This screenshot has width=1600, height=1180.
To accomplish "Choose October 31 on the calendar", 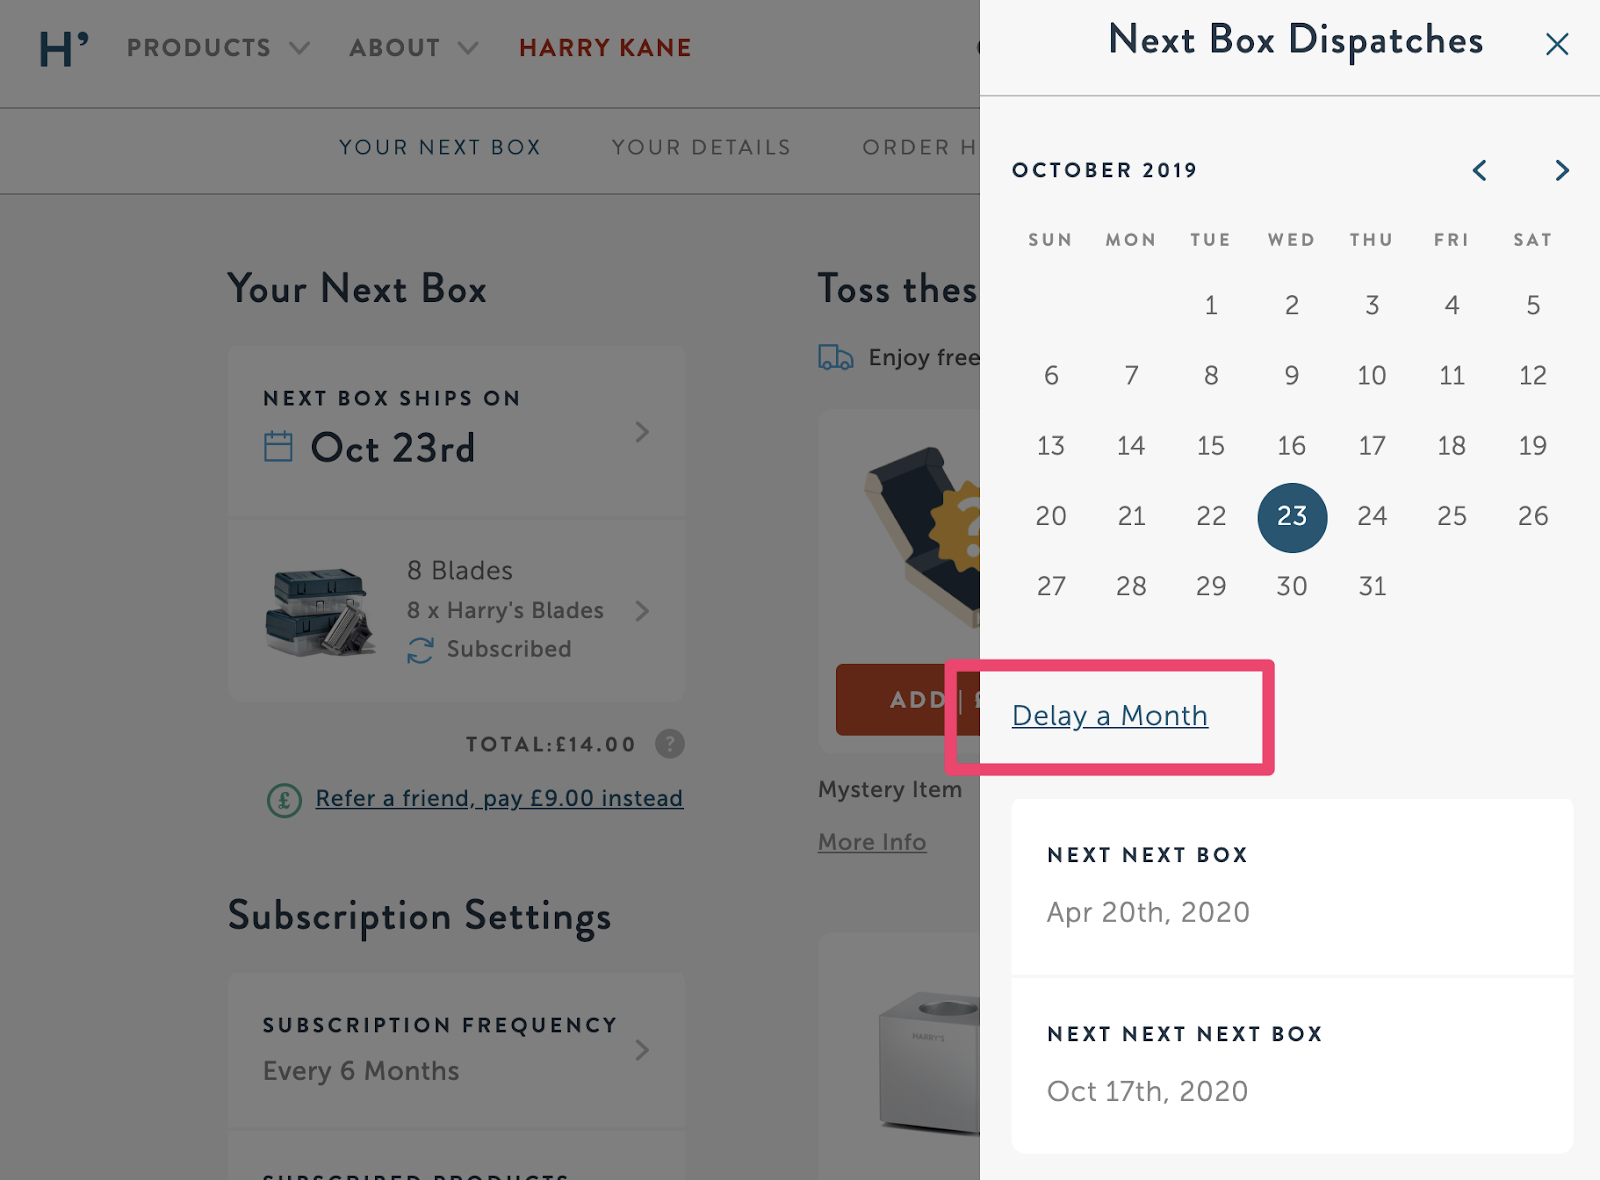I will 1372,586.
